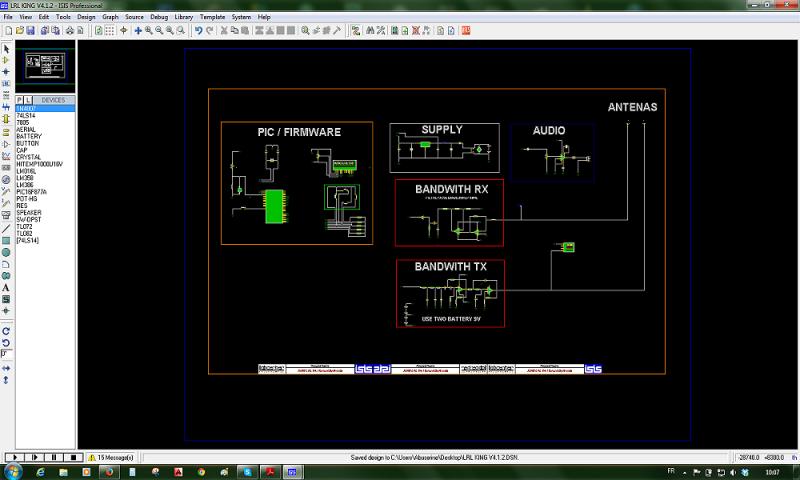Screen dimensions: 800x480
Task: Click the blue Center at cursor icon
Action: click(x=138, y=31)
